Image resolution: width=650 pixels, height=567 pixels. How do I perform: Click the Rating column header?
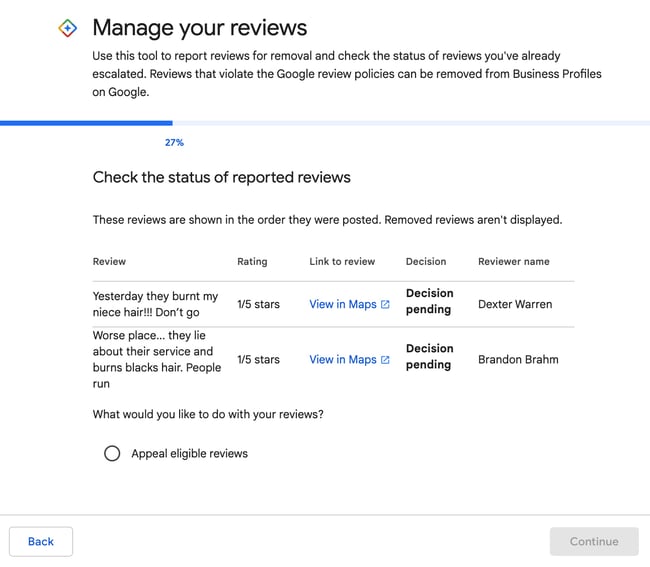[252, 262]
